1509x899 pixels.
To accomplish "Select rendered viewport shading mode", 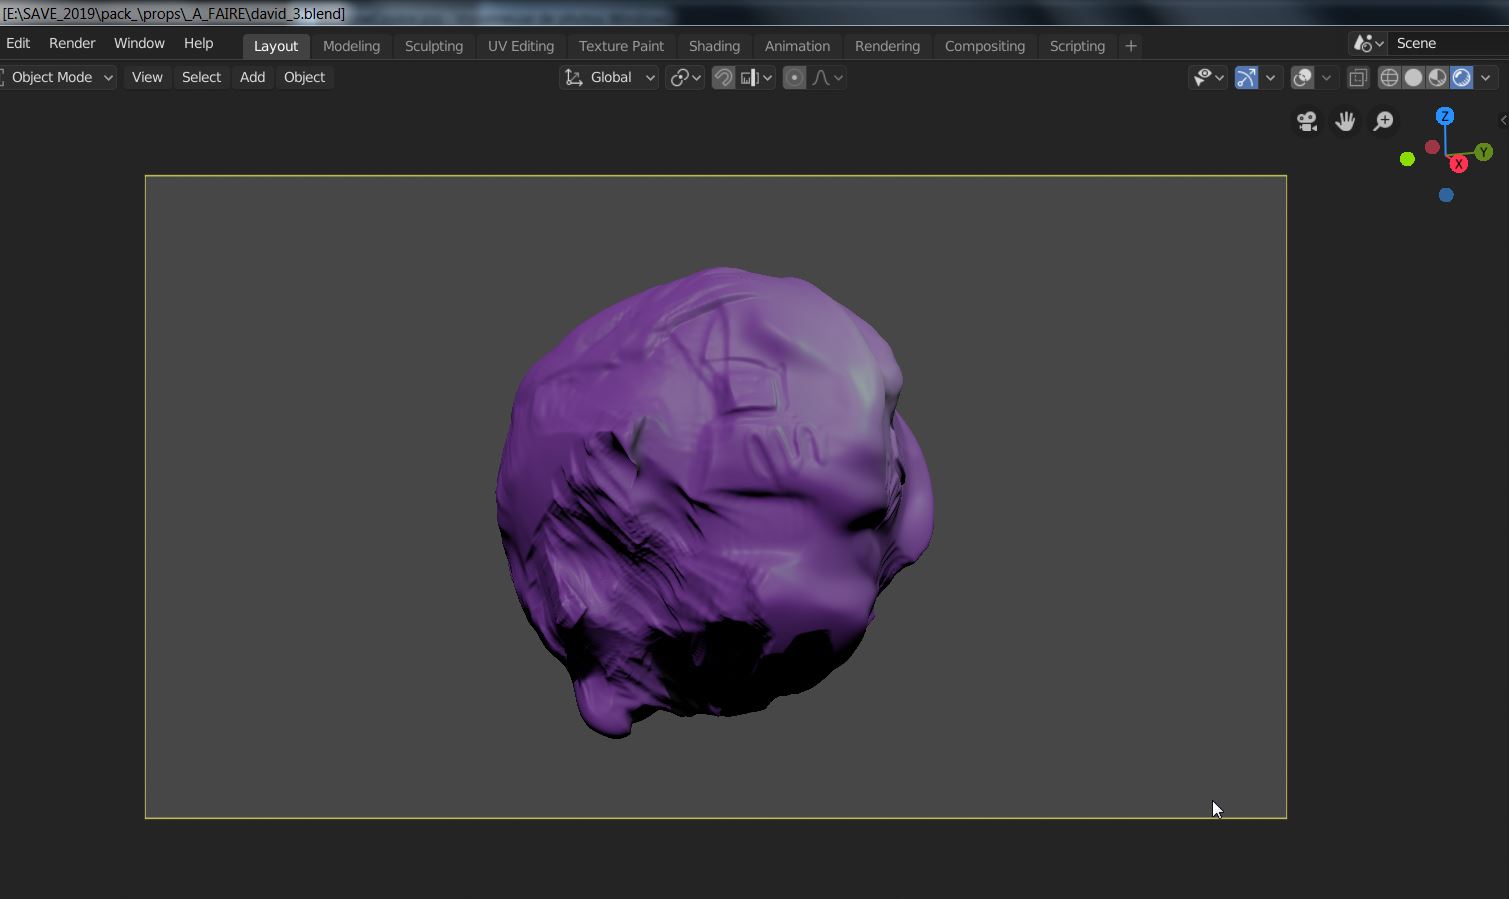I will 1461,78.
